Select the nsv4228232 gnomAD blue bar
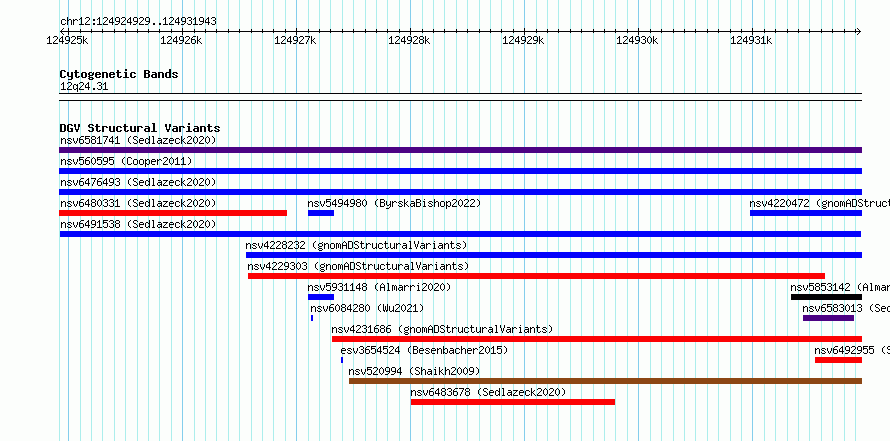Viewport: 890px width, 441px height. click(554, 255)
